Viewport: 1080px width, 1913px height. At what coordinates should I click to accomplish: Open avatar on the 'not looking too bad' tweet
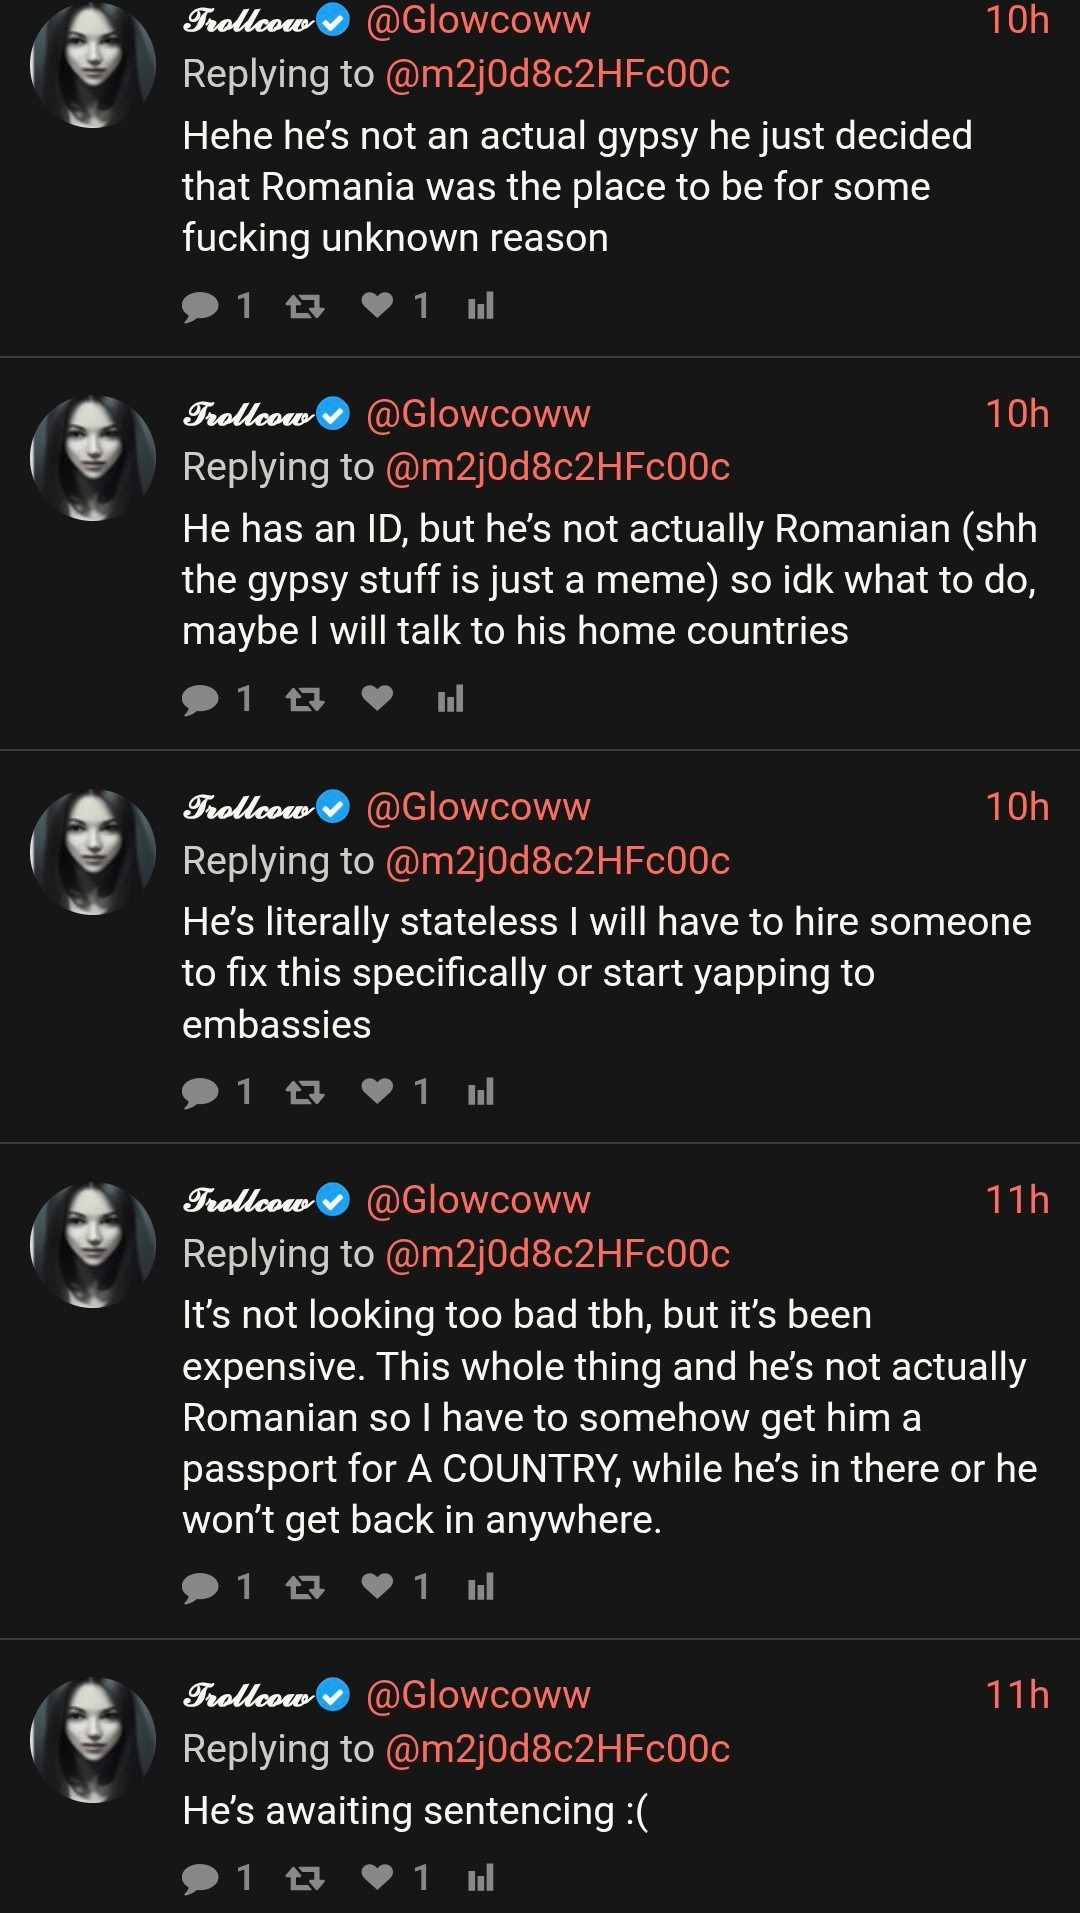click(93, 1245)
